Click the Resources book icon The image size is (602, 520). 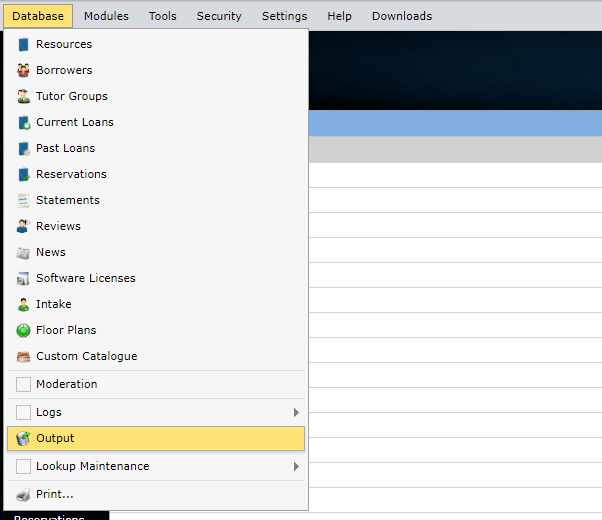(x=23, y=45)
